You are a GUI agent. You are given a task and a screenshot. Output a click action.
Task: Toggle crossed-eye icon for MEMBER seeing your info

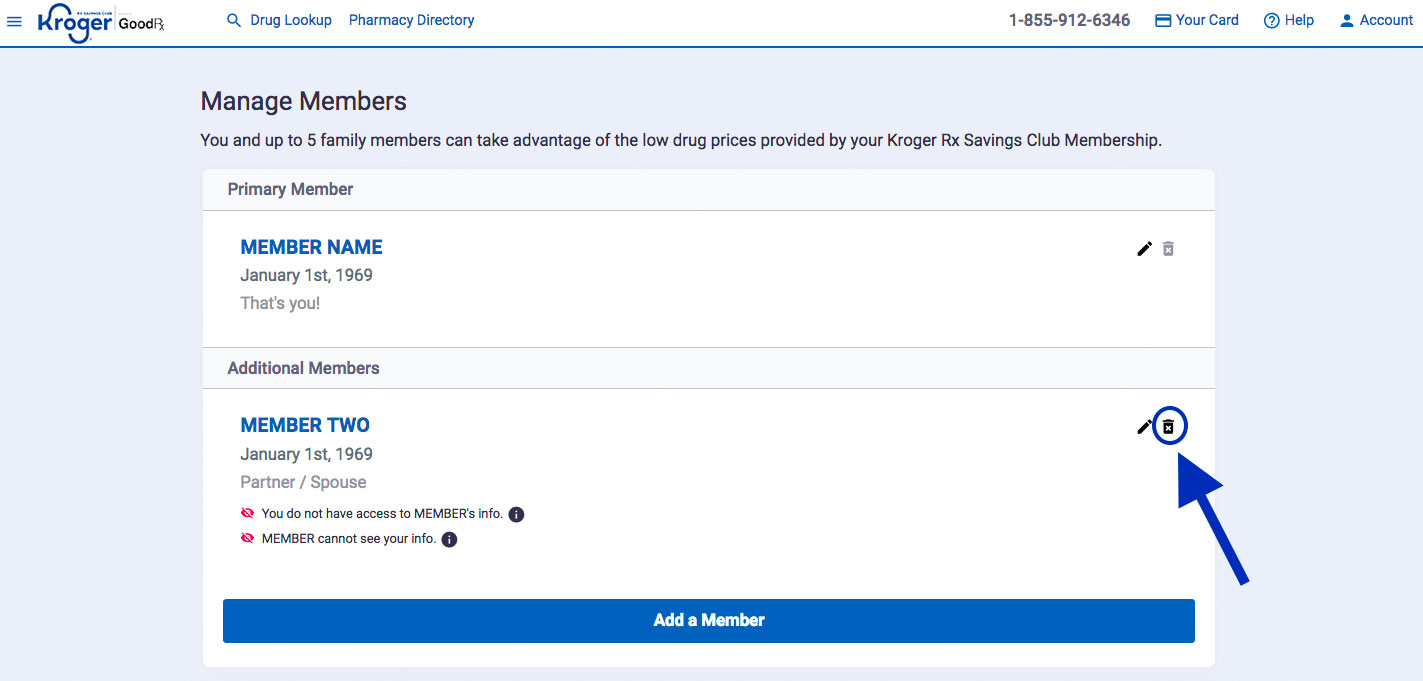[248, 538]
